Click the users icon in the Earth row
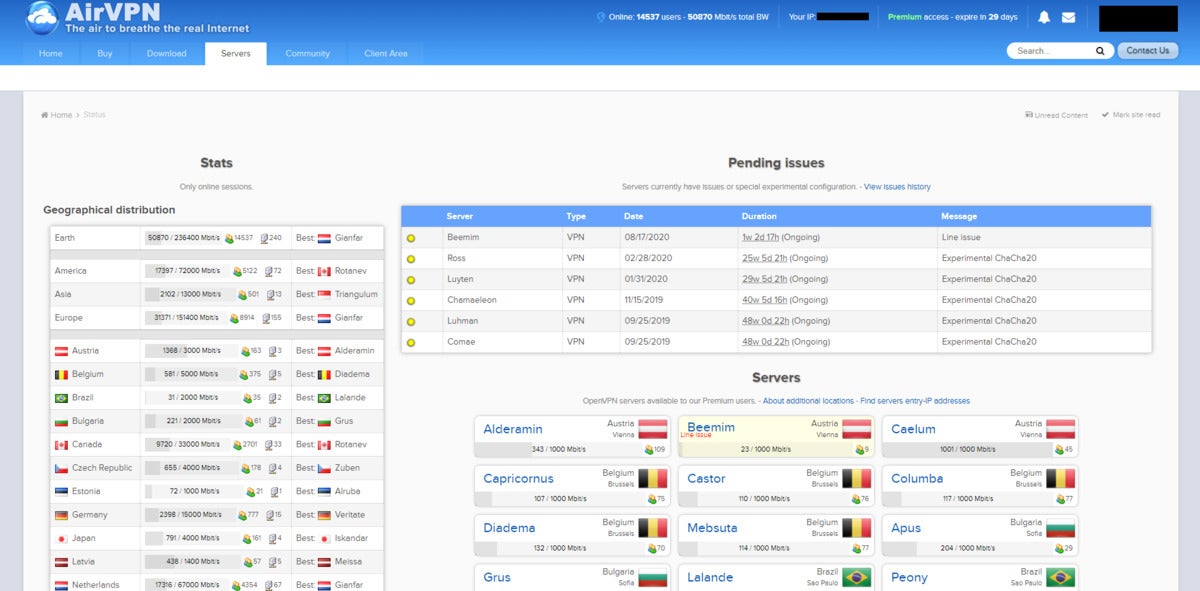1200x591 pixels. (229, 239)
